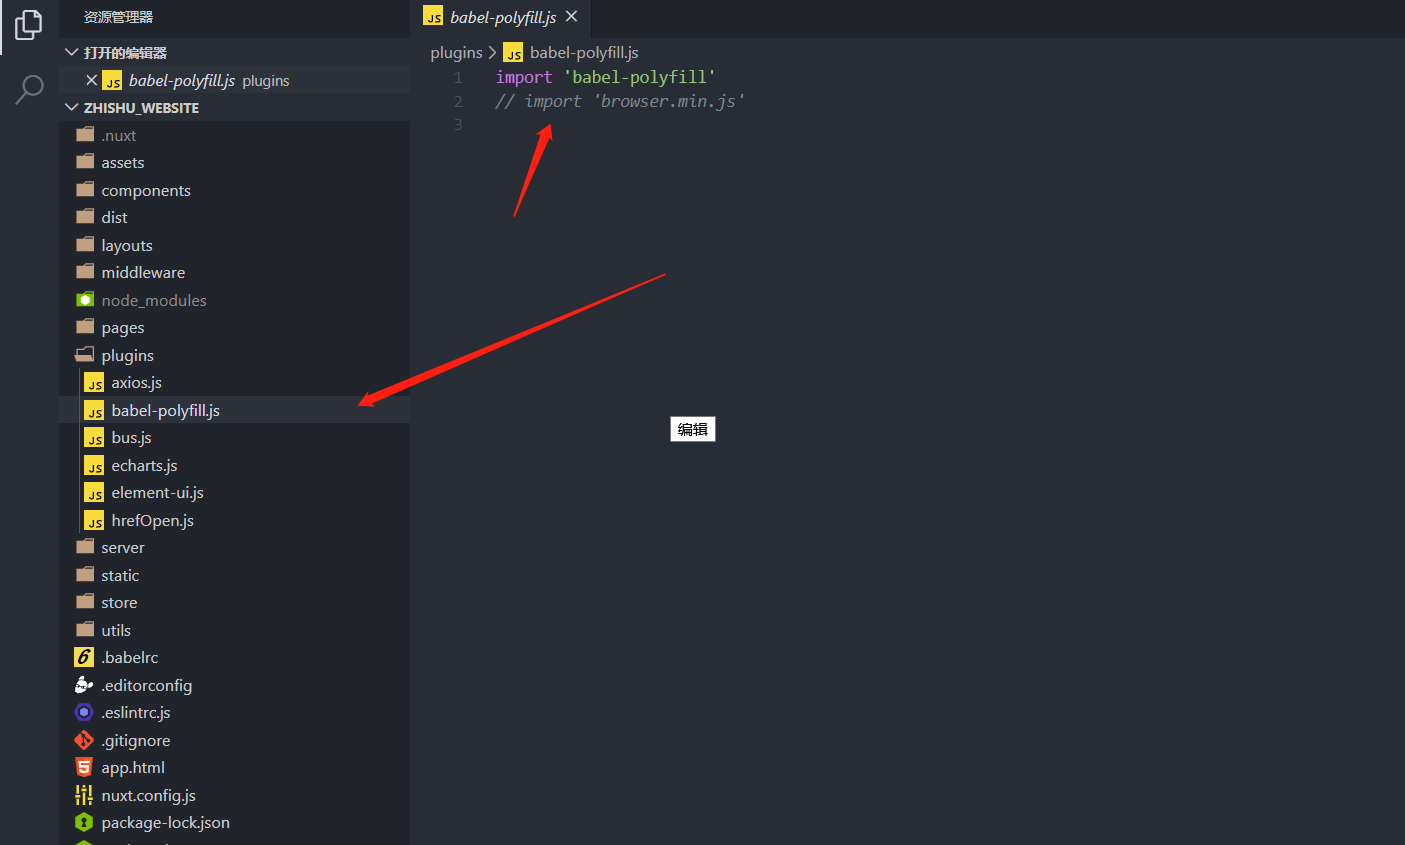1405x845 pixels.
Task: Expand the components folder
Action: click(x=234, y=190)
